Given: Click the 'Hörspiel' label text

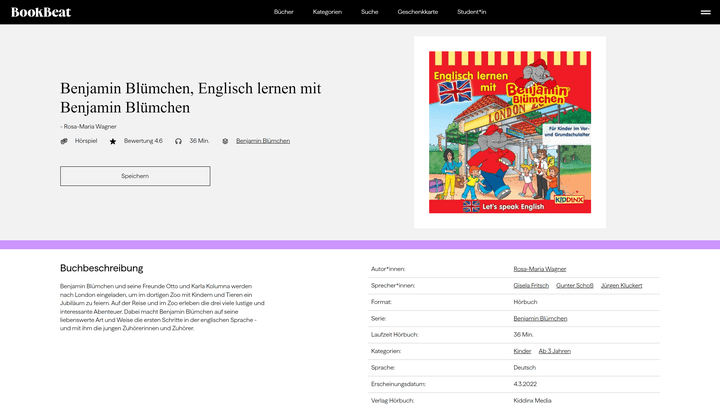Looking at the screenshot, I should (86, 141).
